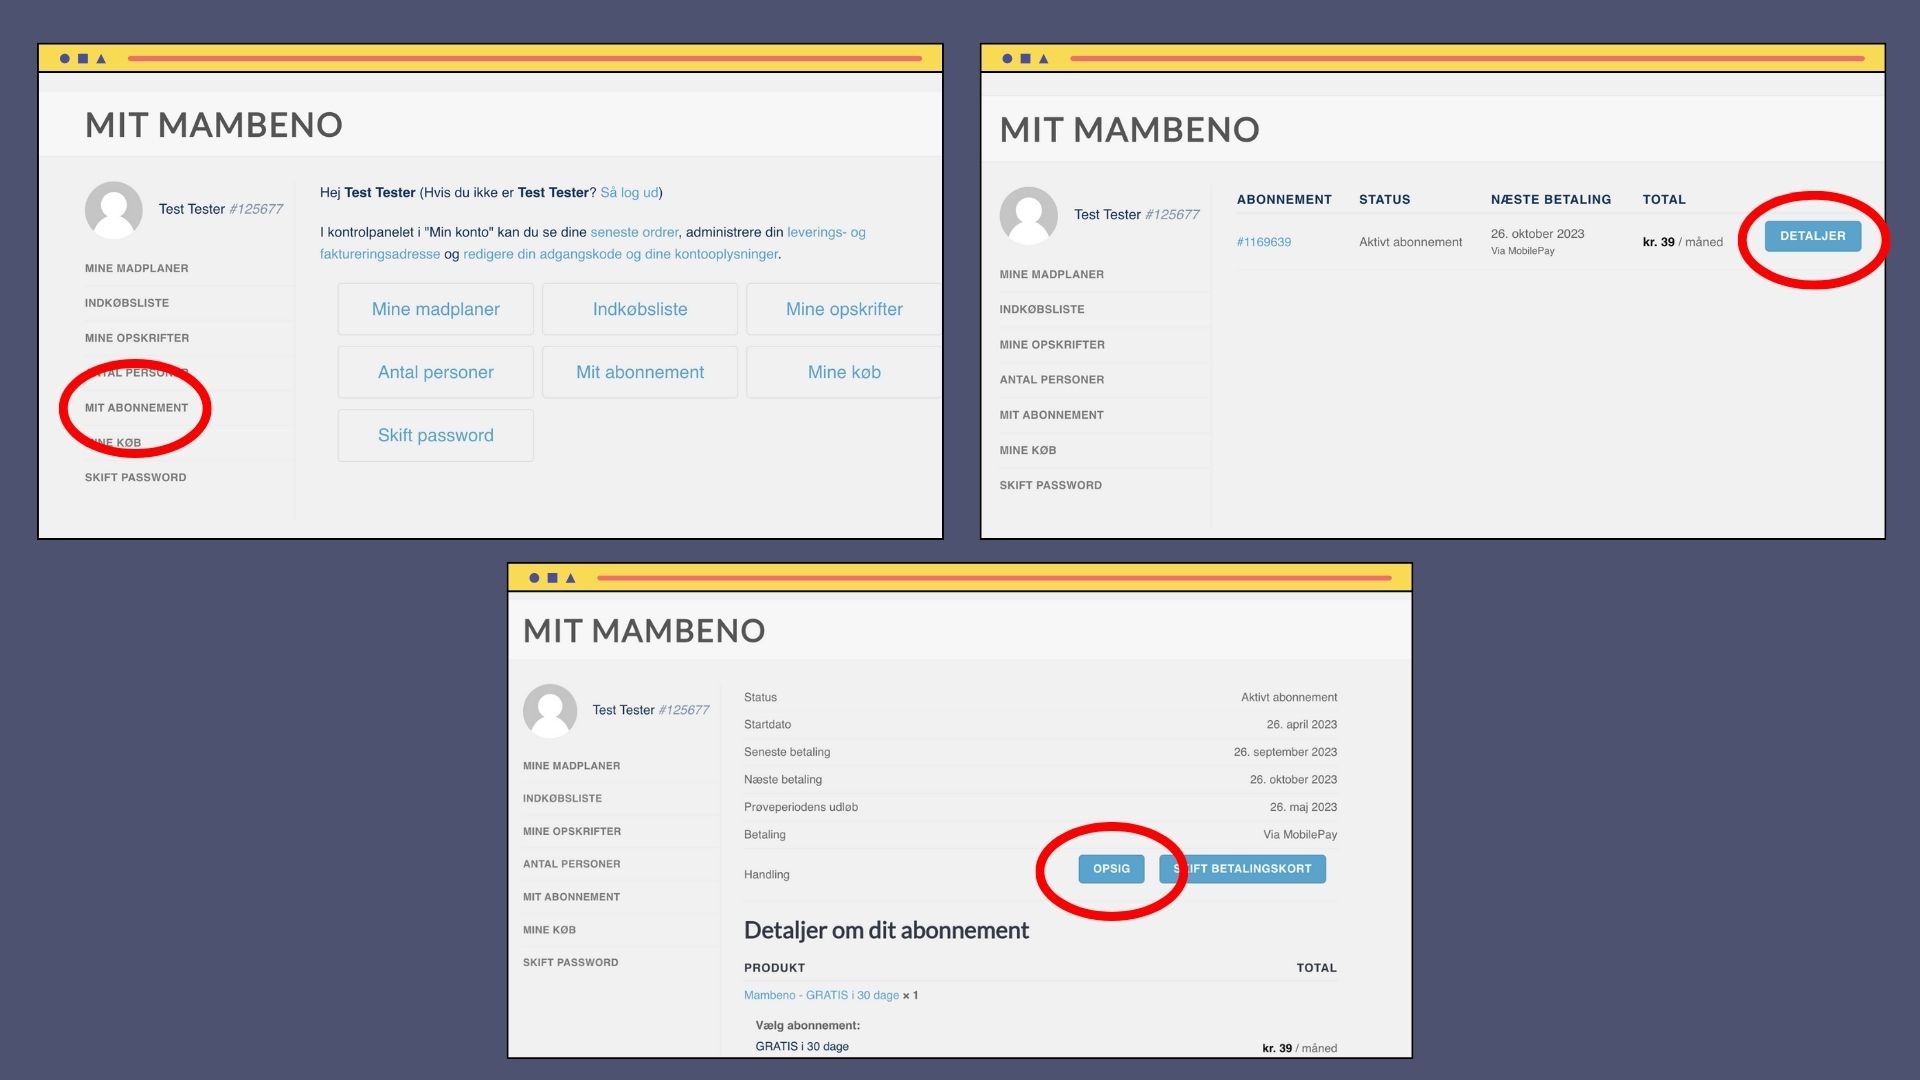This screenshot has height=1080, width=1920.
Task: Click the 'Så log ud' link
Action: point(629,192)
